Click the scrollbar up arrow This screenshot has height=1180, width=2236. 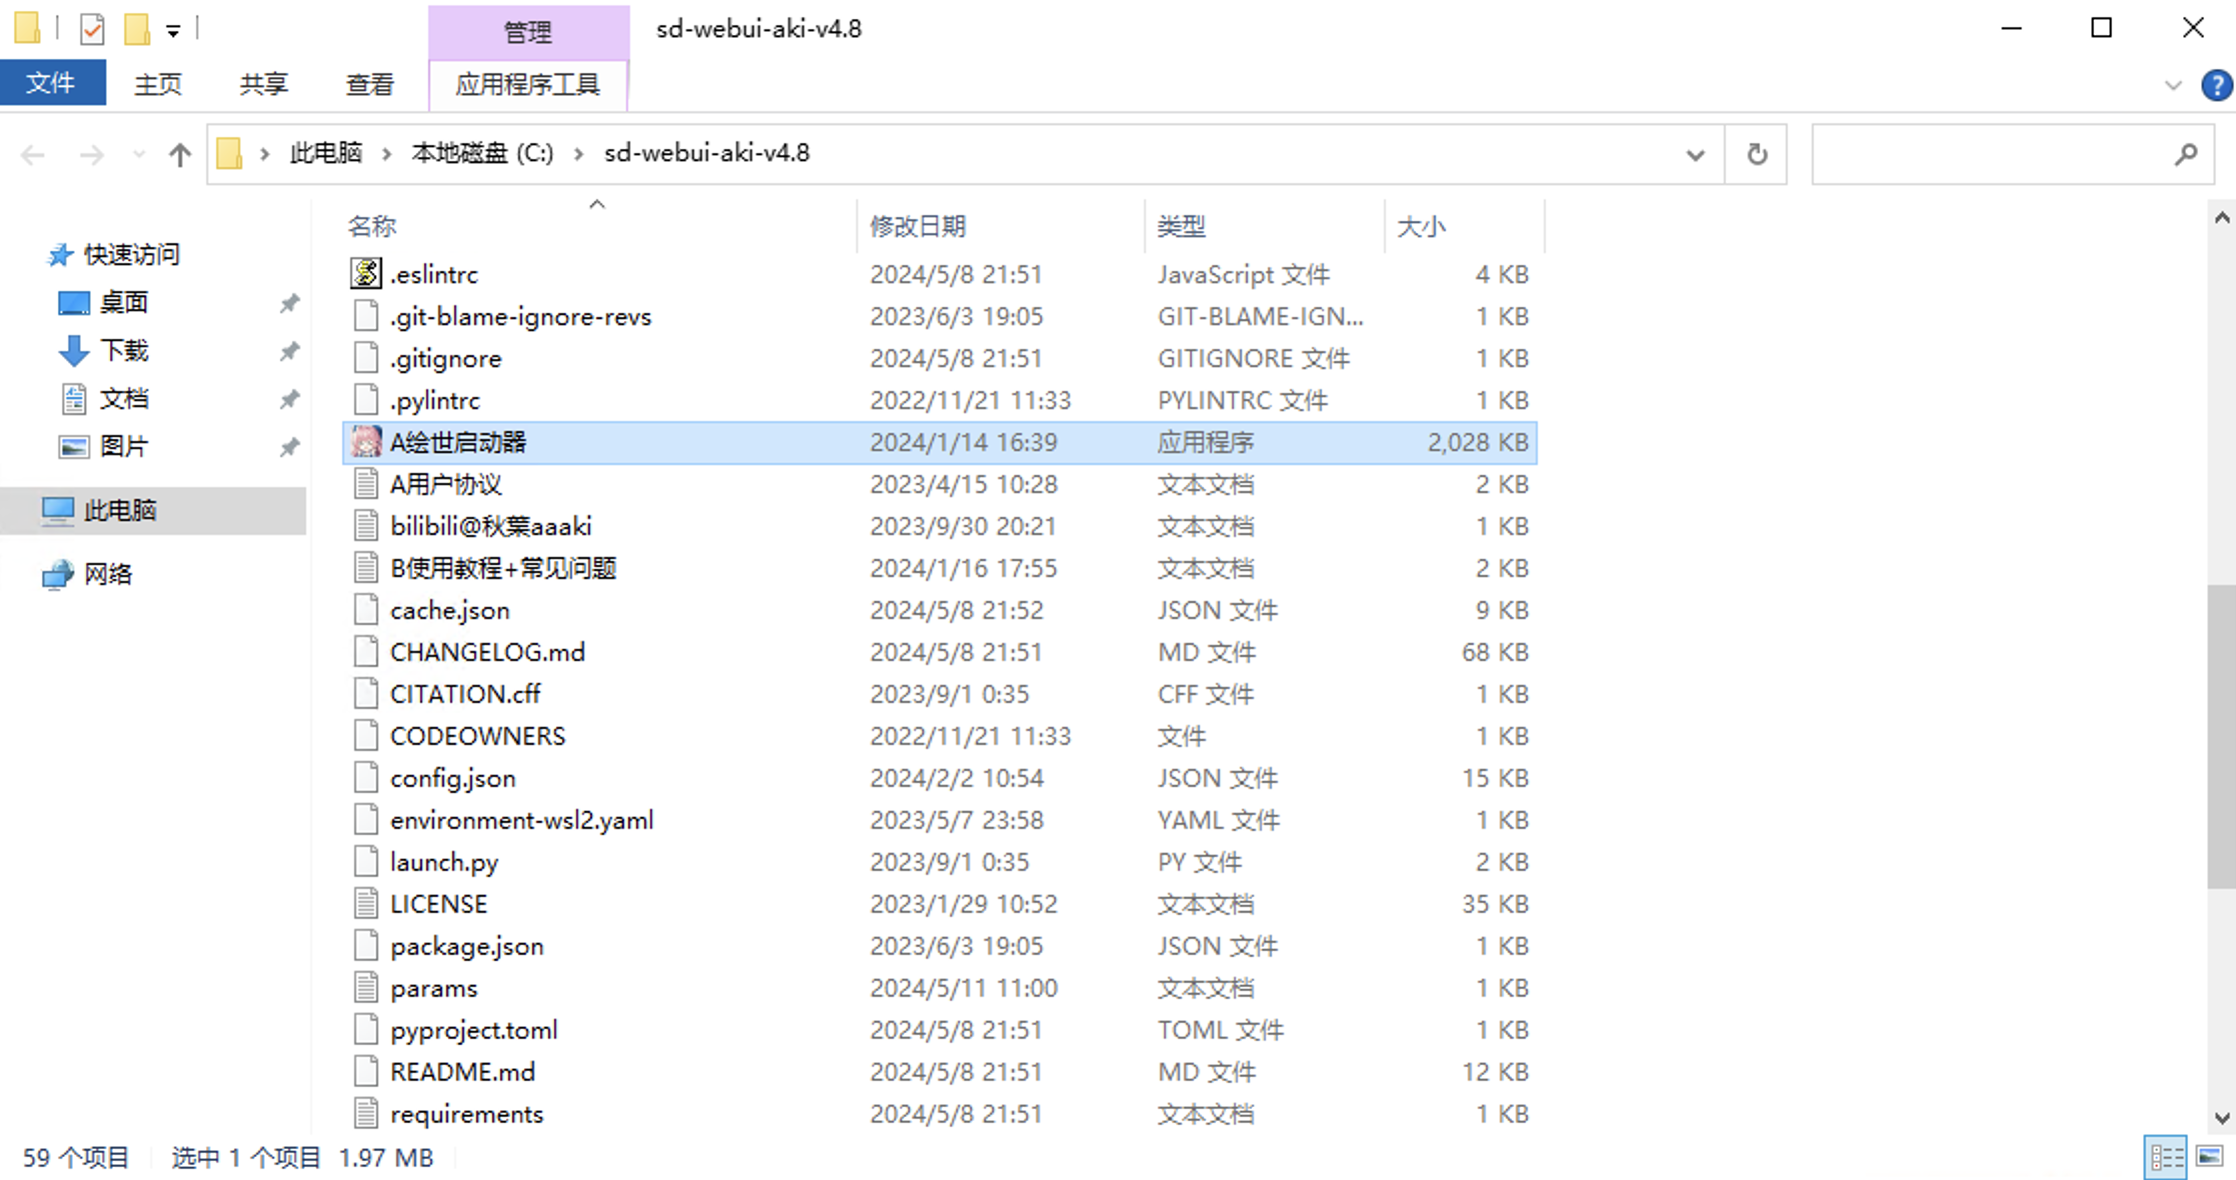pyautogui.click(x=2221, y=217)
